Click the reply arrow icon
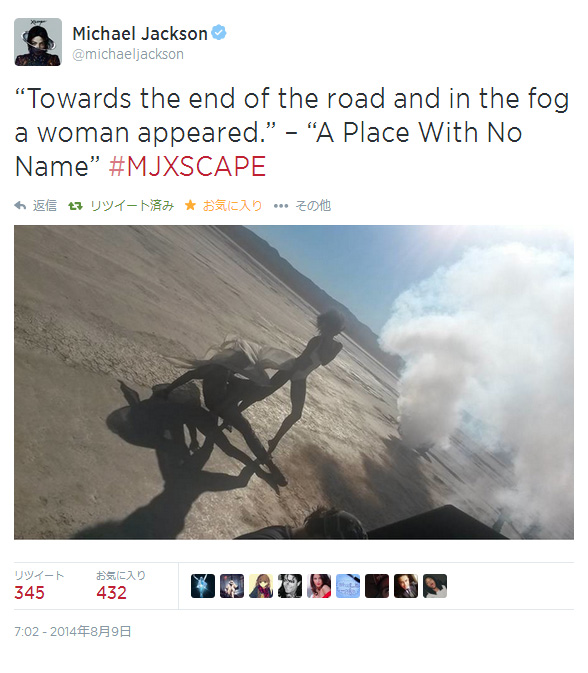The image size is (588, 673). [20, 206]
